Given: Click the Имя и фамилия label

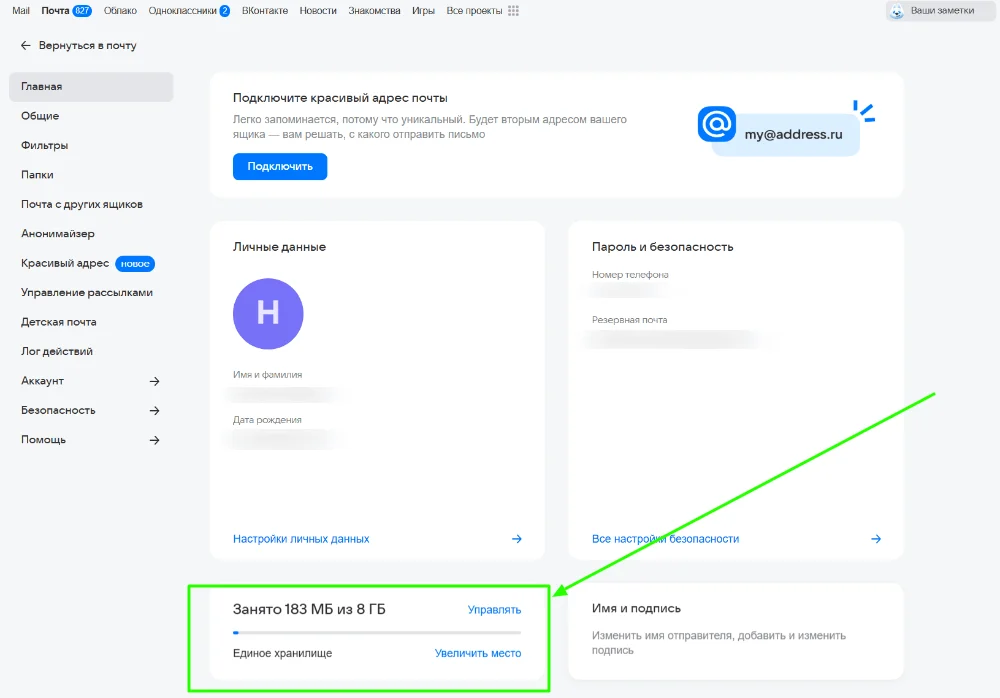Looking at the screenshot, I should click(267, 375).
